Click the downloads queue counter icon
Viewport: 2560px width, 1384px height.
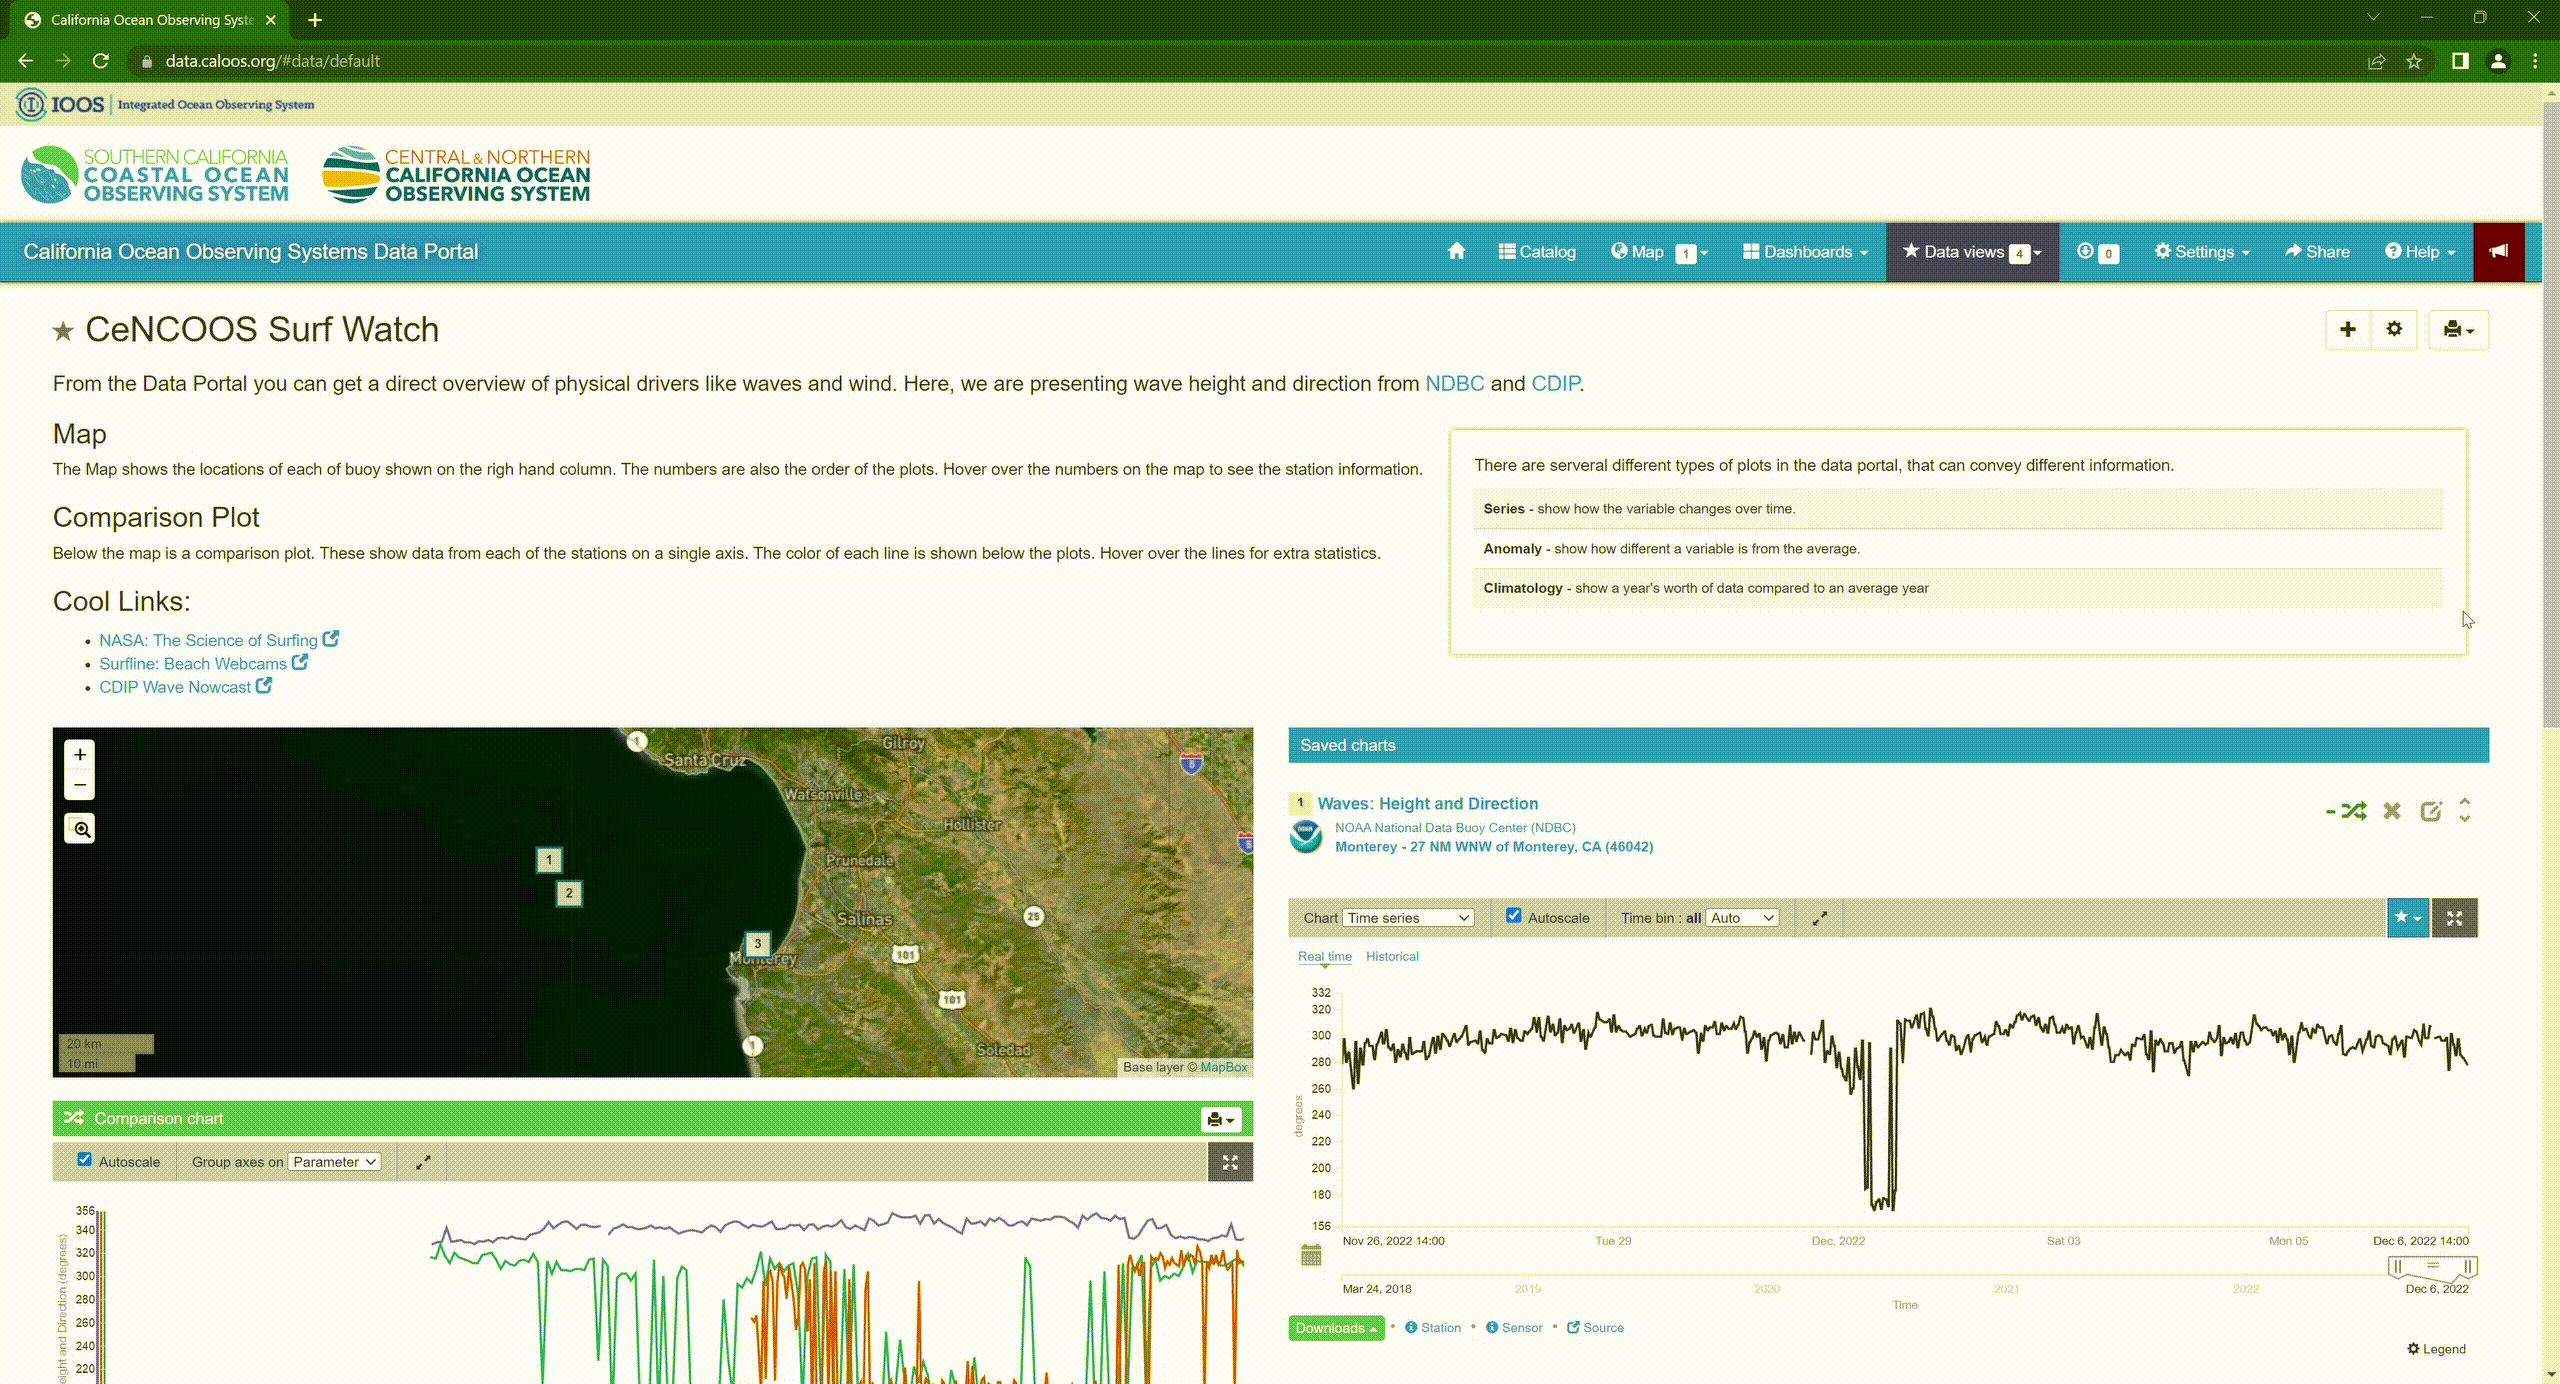pos(2097,252)
